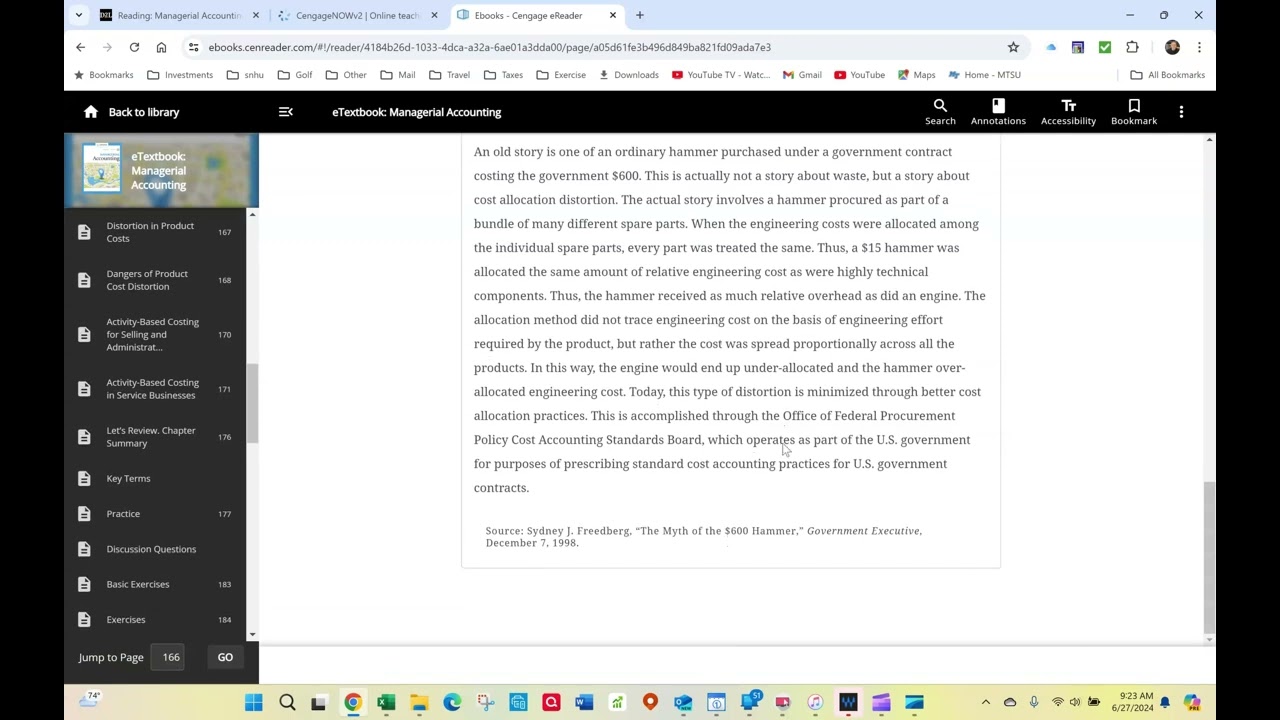Close the CengageNOWv2 tab

434,15
